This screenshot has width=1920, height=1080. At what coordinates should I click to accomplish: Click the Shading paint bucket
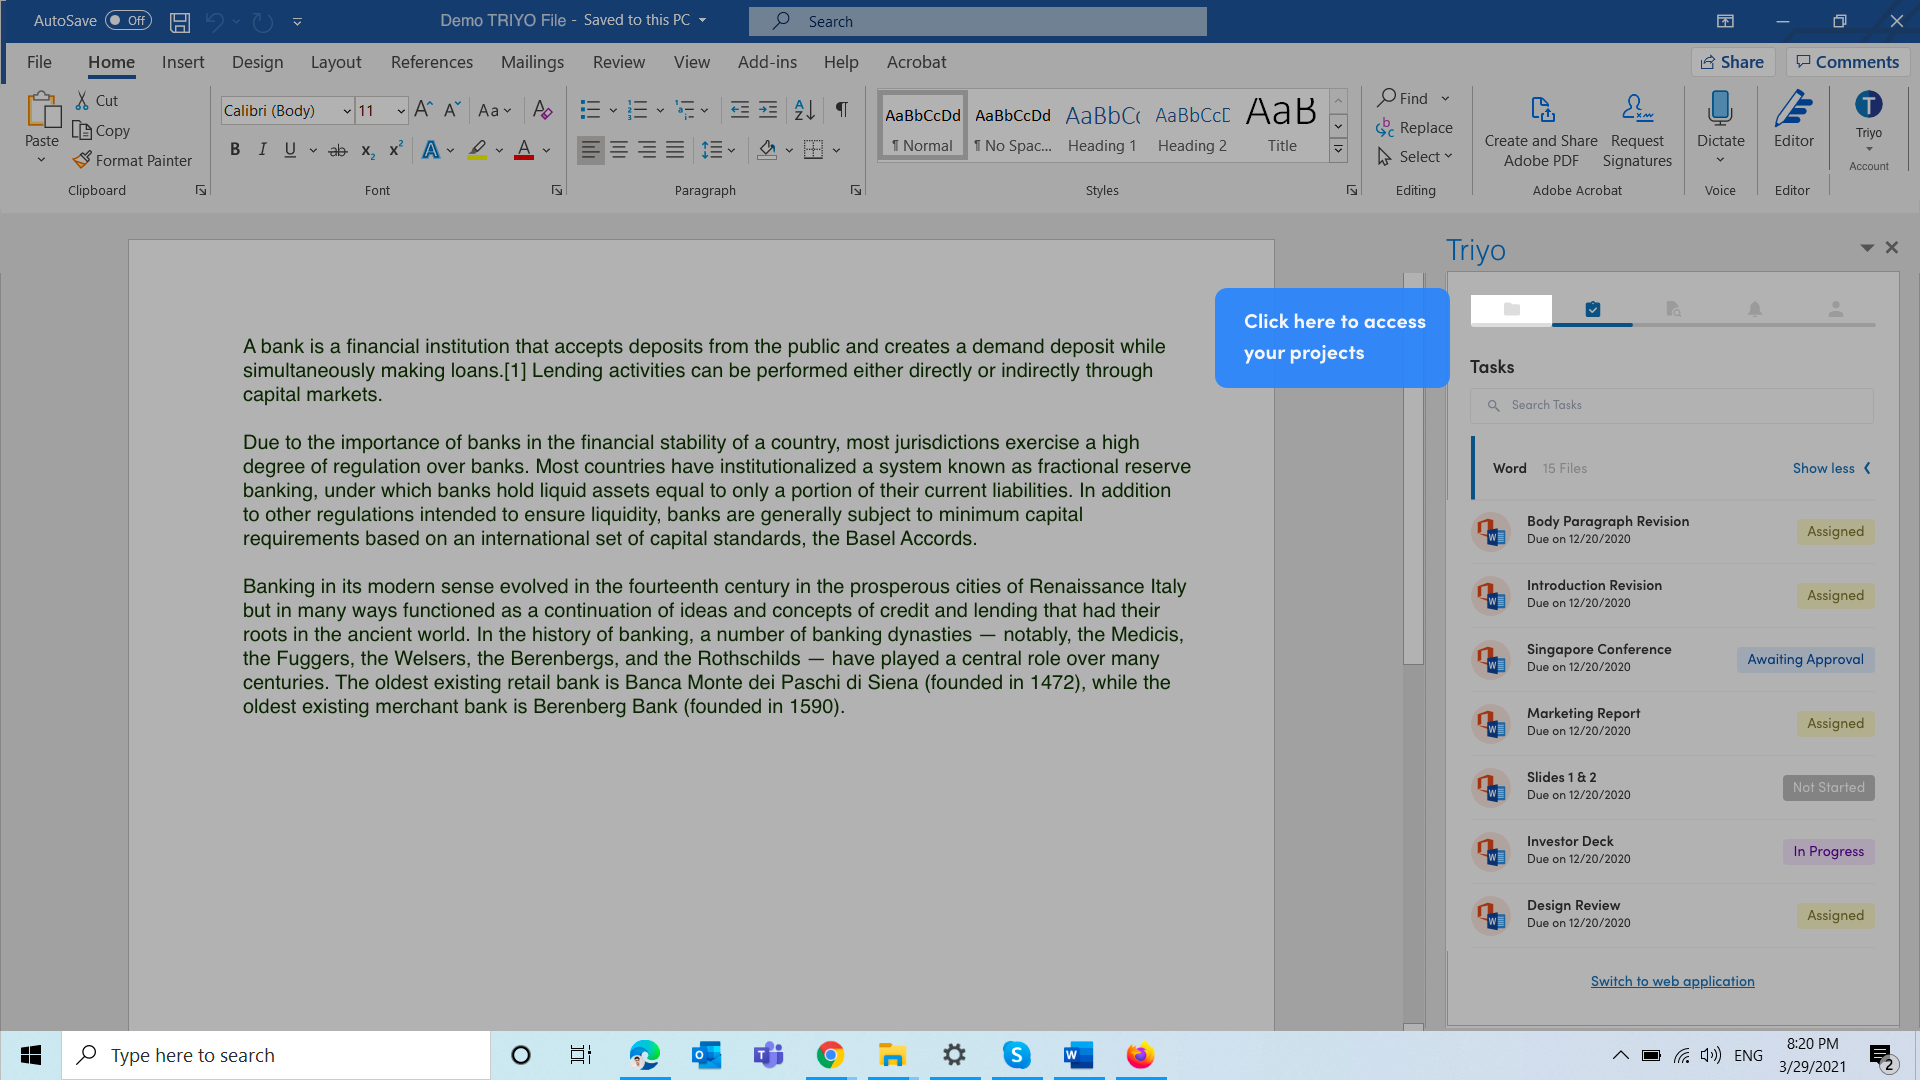(x=767, y=150)
